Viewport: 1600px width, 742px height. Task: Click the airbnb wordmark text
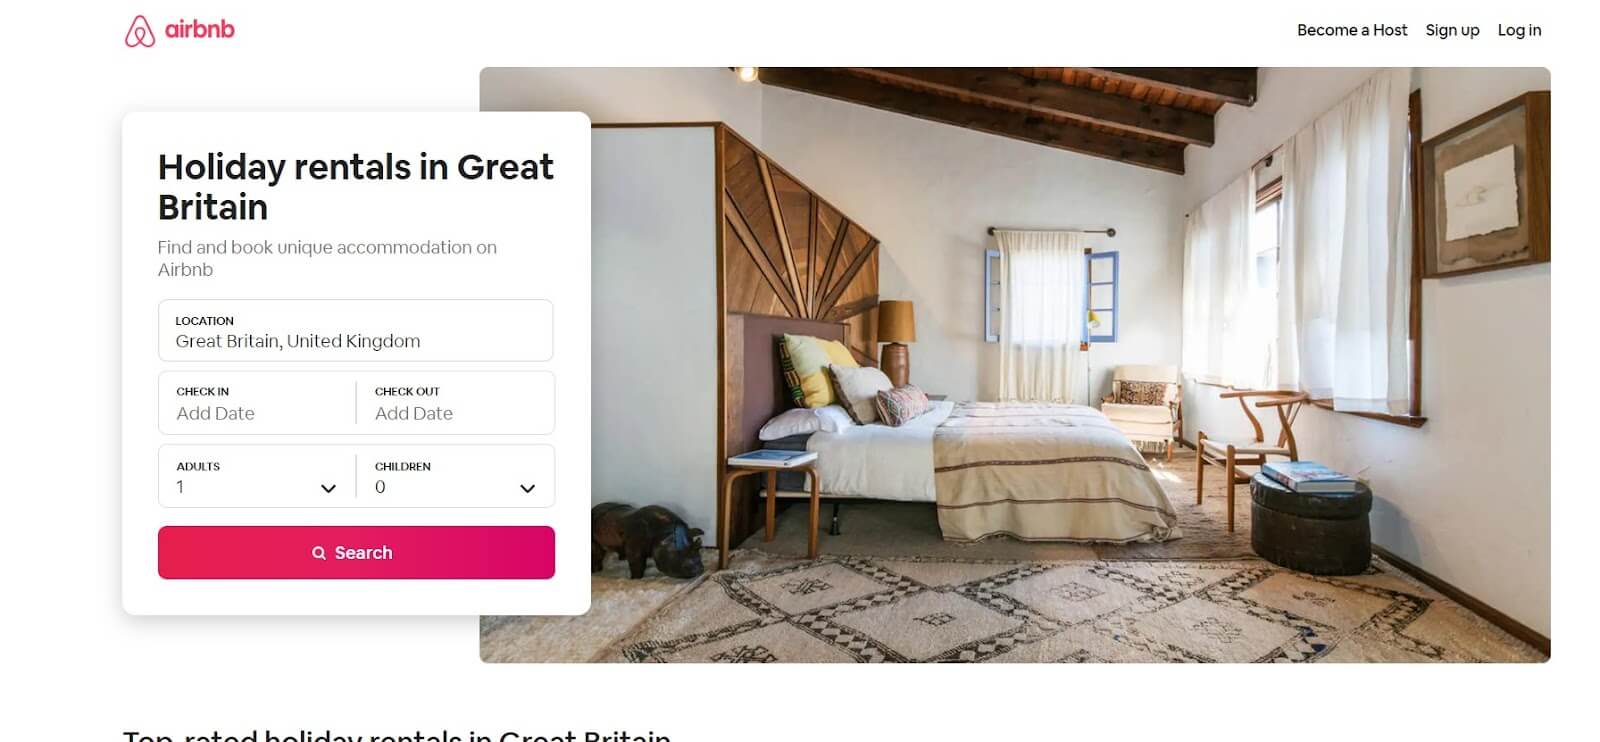199,30
